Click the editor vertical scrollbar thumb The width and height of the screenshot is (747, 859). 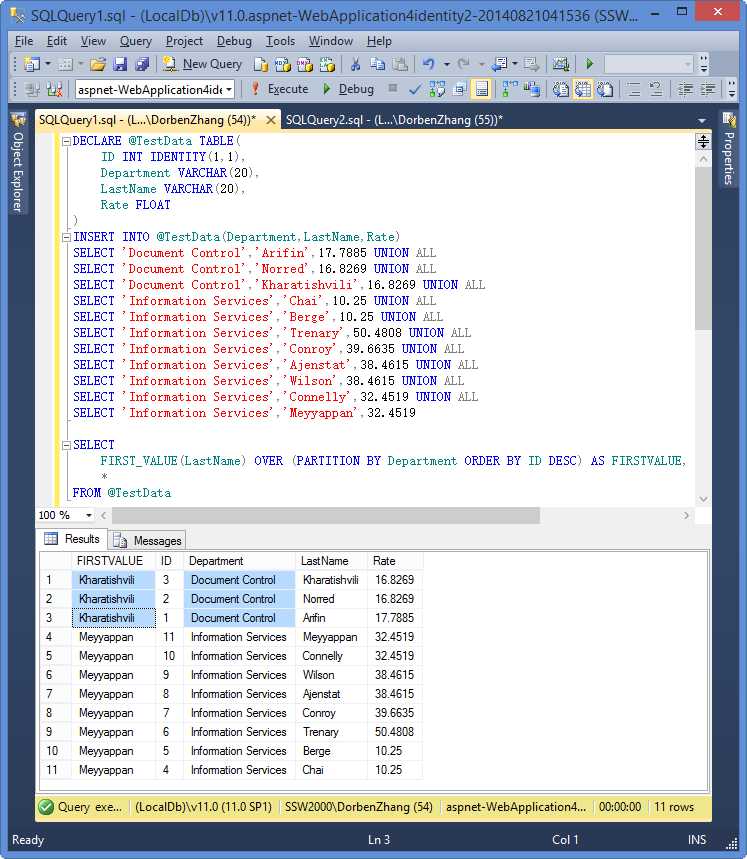coord(703,248)
